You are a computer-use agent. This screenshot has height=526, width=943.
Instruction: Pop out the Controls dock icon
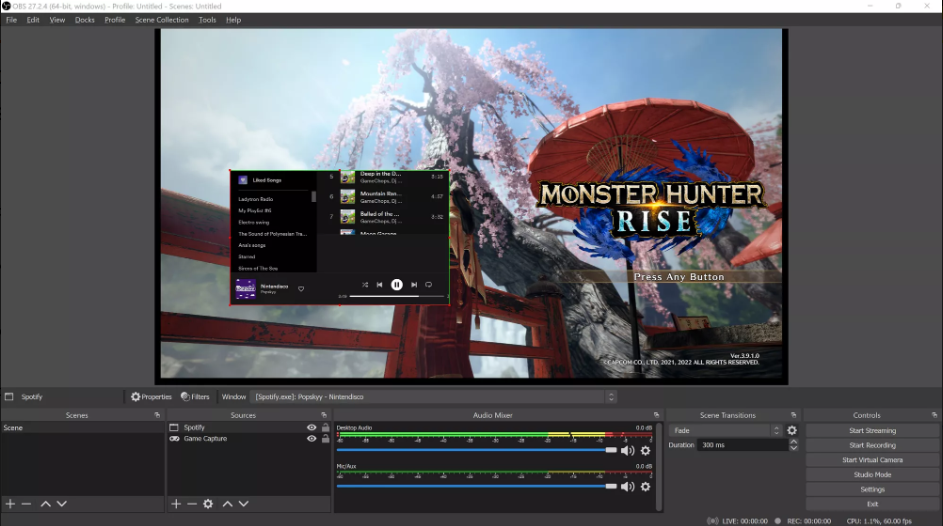(x=934, y=415)
